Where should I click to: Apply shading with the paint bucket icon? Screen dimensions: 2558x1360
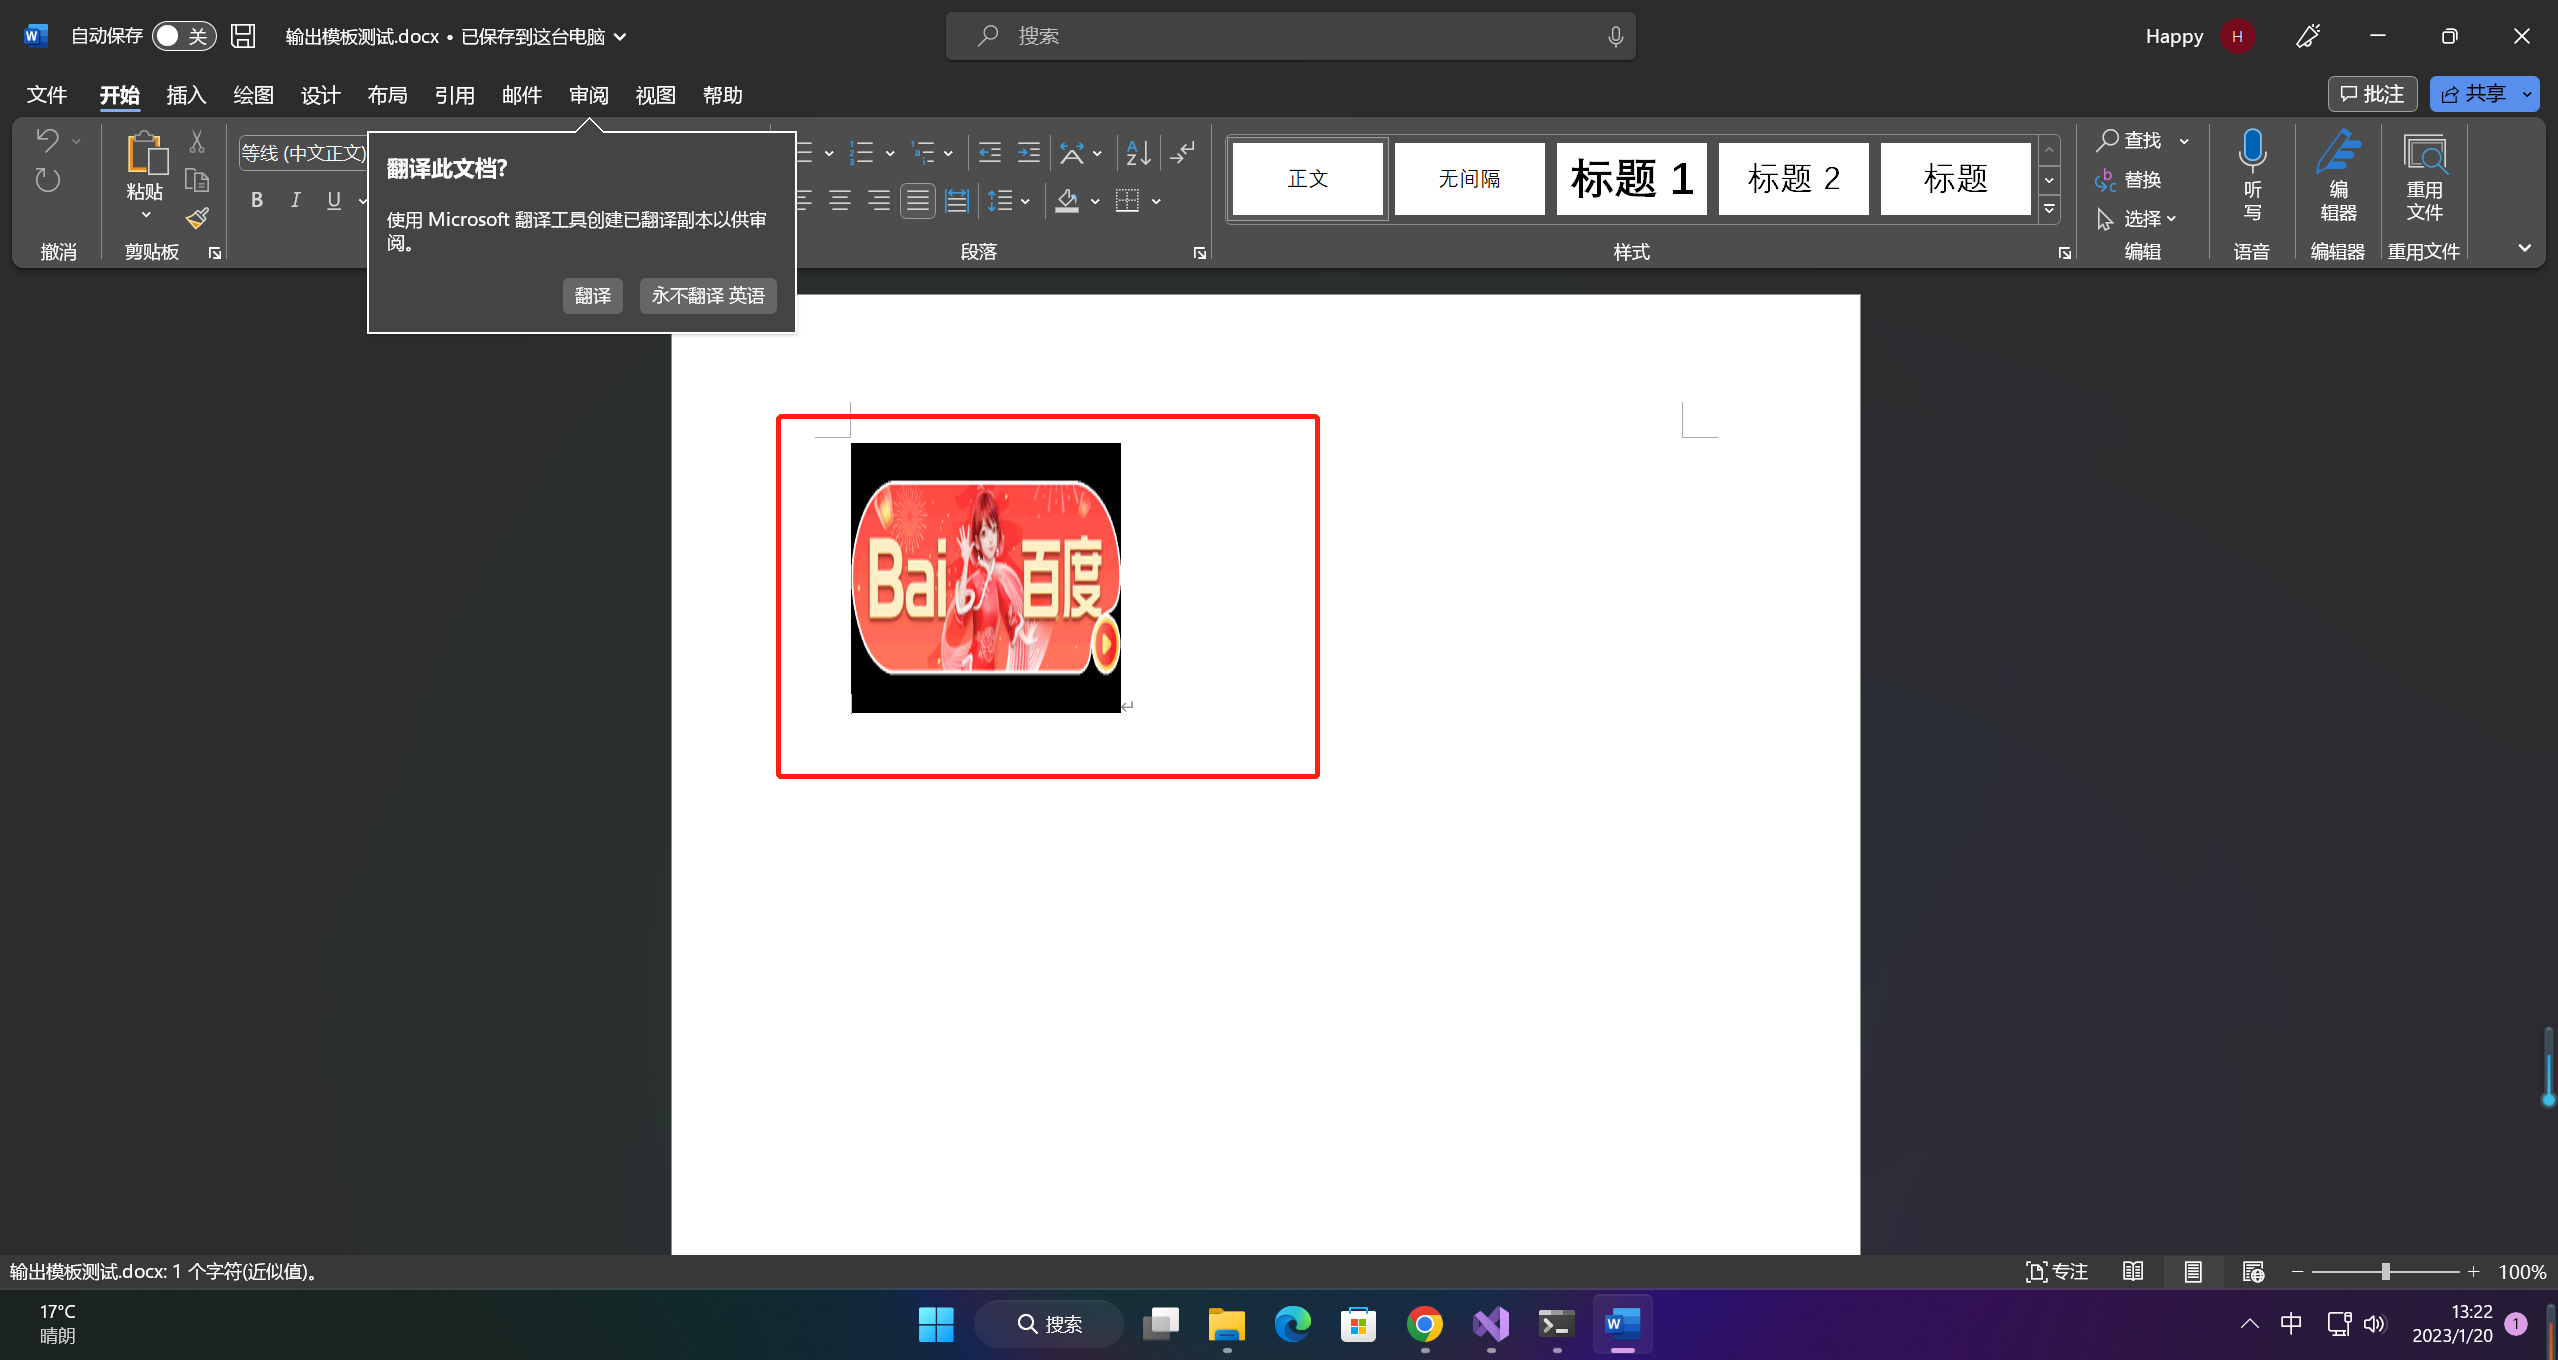1066,200
